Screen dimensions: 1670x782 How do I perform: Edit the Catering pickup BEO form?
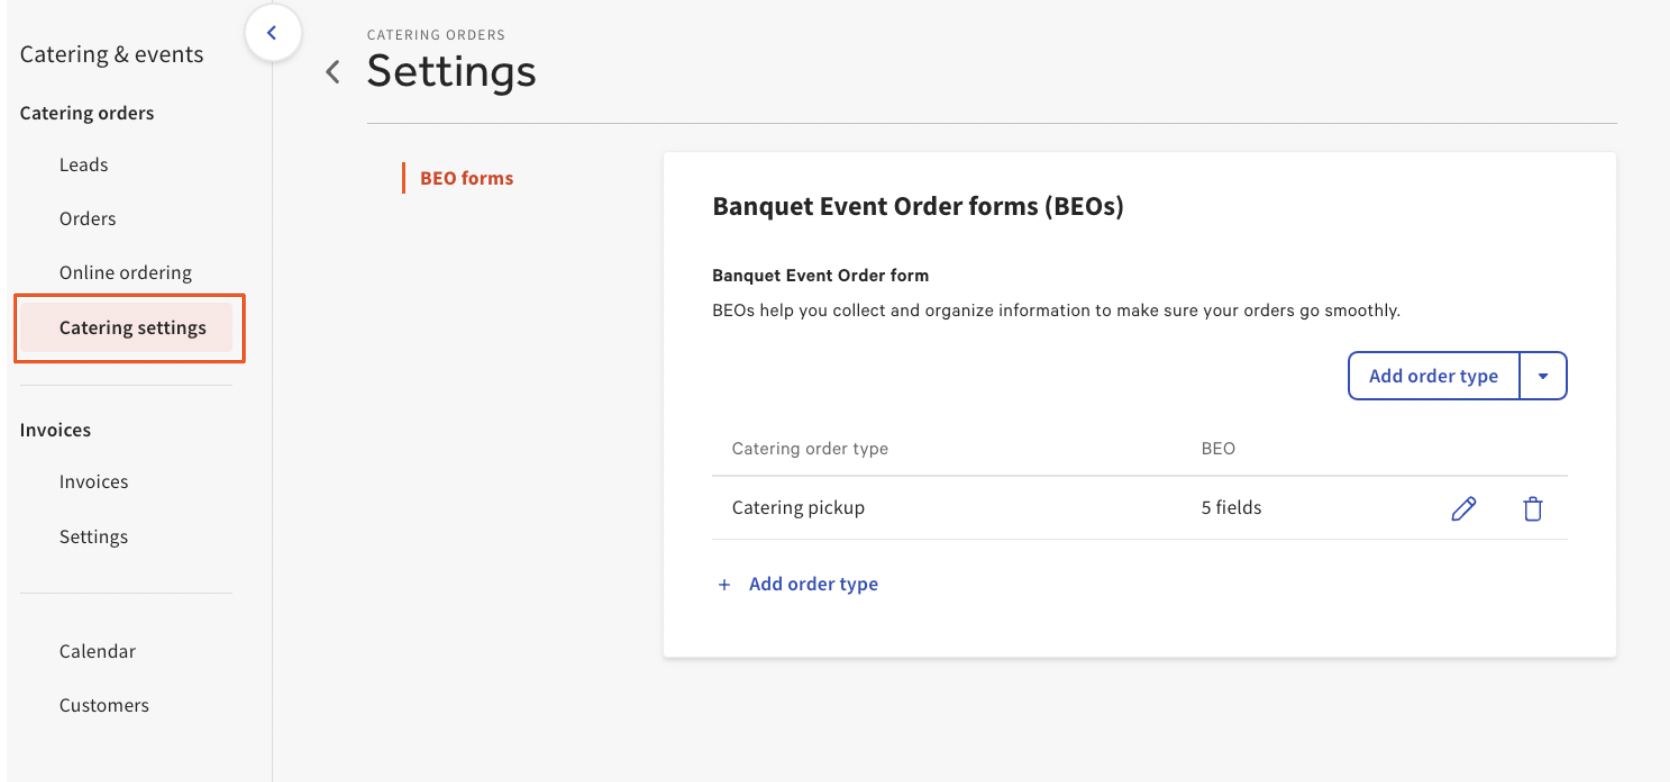point(1463,509)
